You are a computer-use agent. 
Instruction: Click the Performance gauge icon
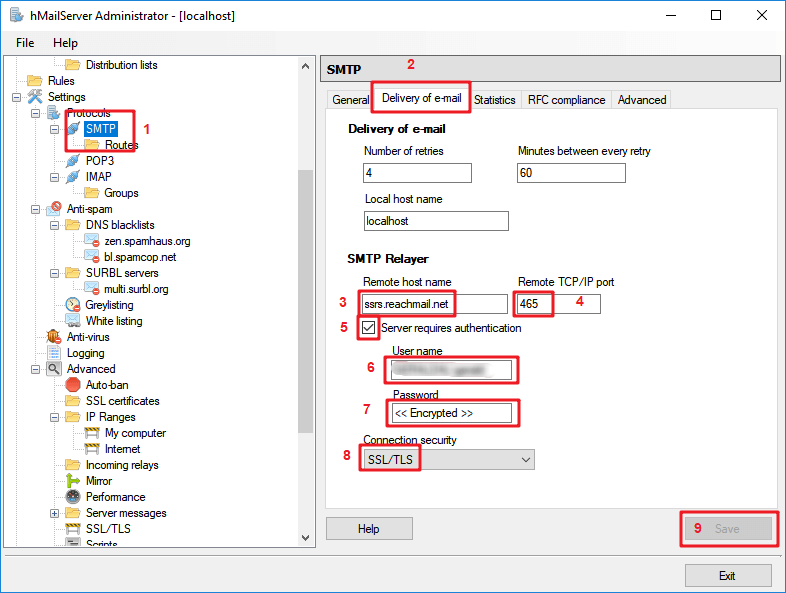(73, 497)
